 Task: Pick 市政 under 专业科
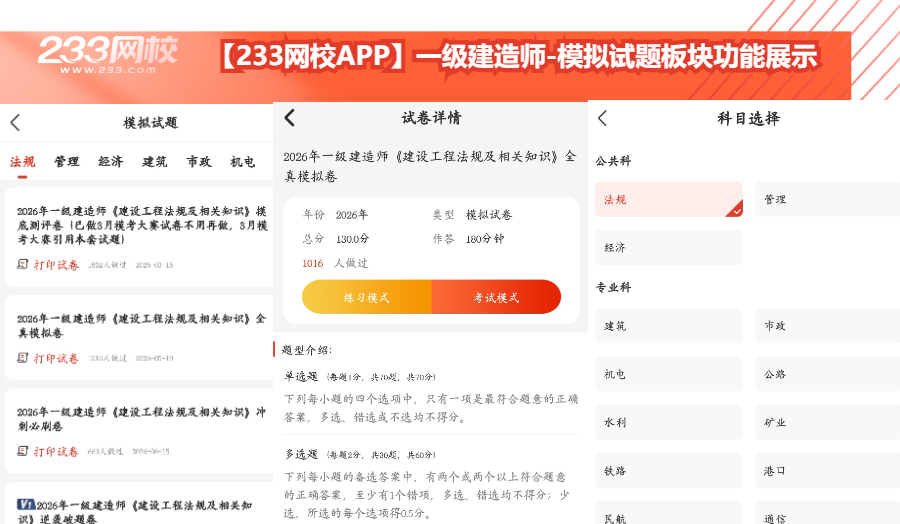tap(827, 325)
